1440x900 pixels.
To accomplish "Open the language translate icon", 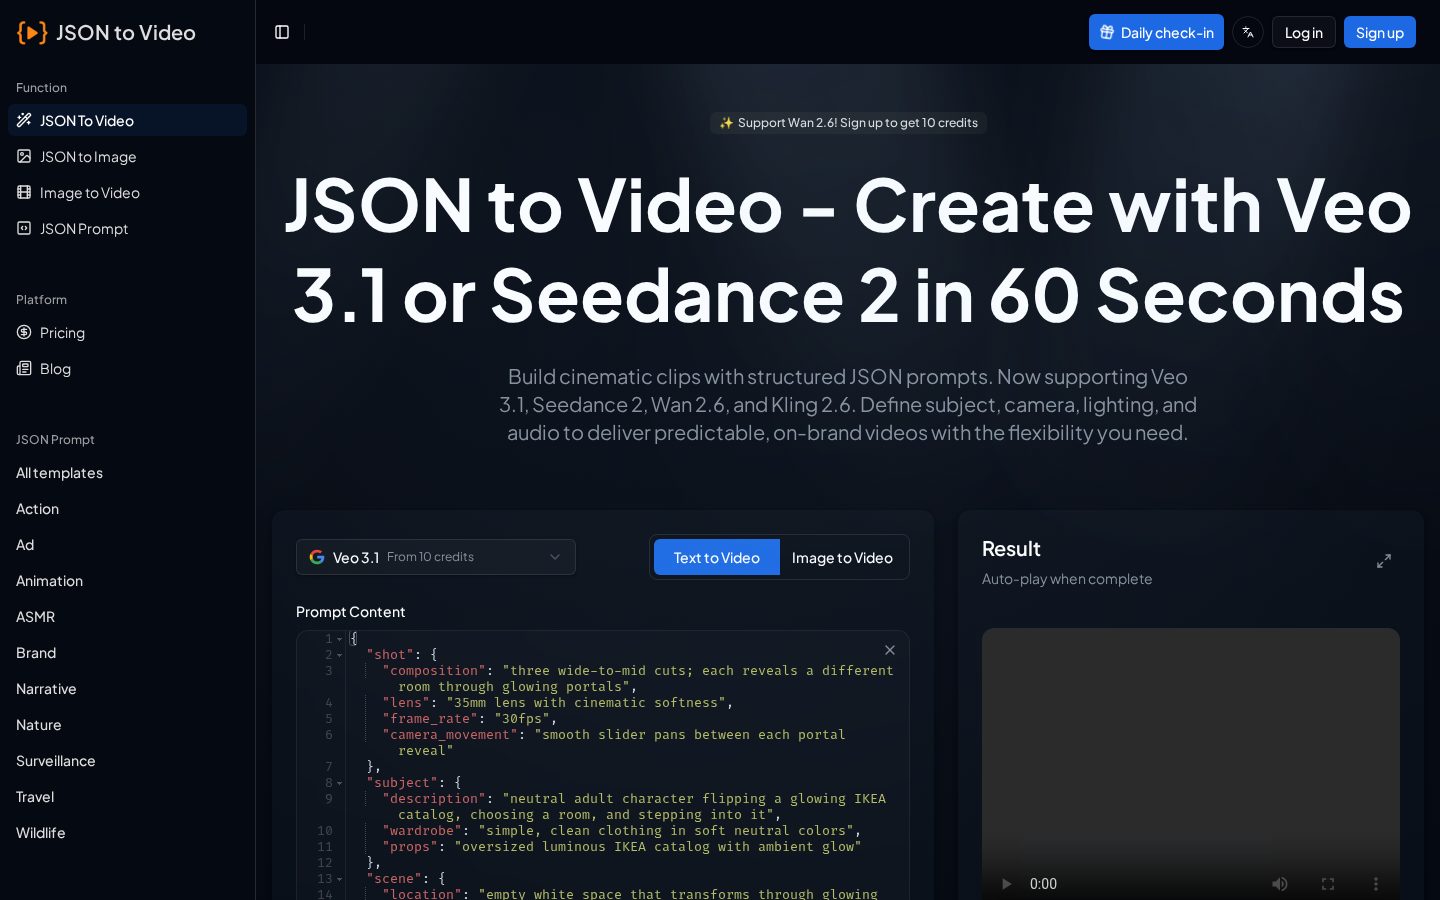I will [x=1248, y=32].
